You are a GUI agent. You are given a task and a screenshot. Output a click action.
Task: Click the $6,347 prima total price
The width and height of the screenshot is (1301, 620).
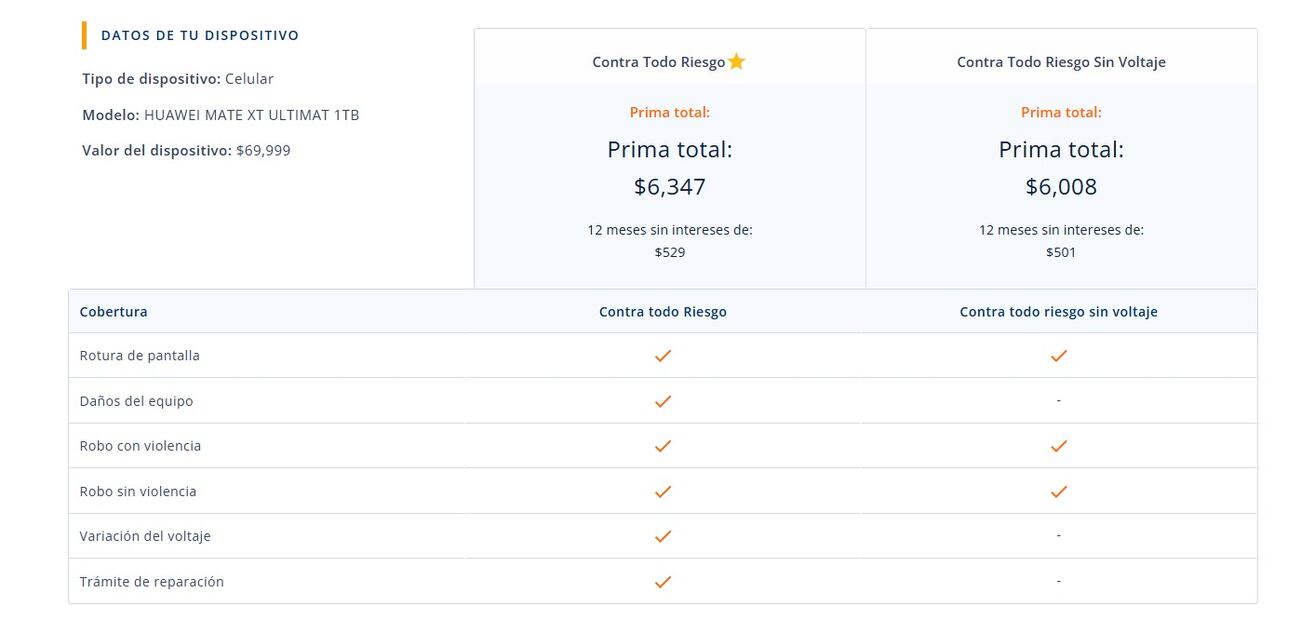[x=670, y=187]
